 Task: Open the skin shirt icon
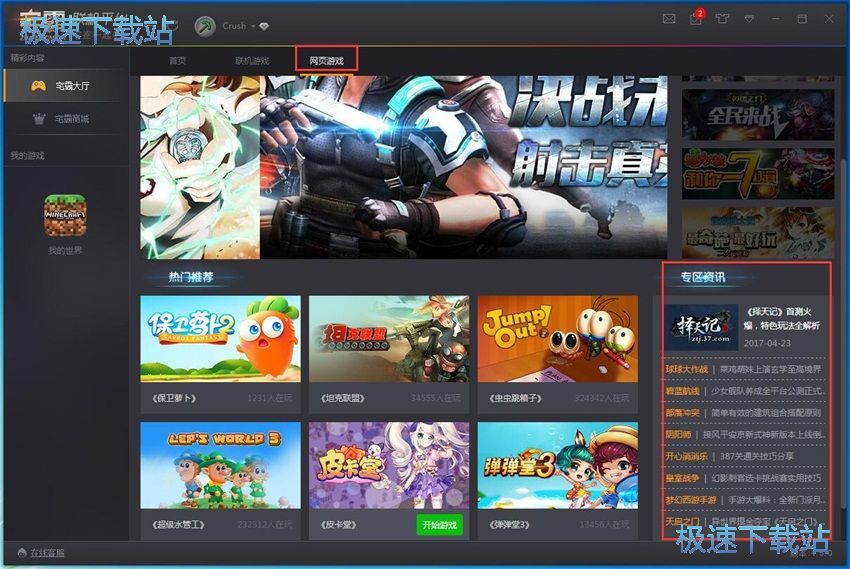722,19
